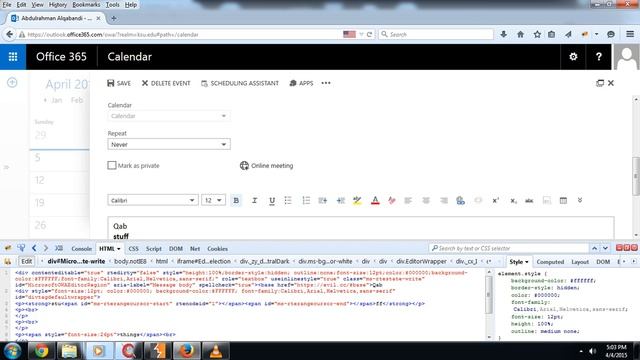Go to the Firefox home page icon
This screenshot has height=360, width=640.
point(520,34)
